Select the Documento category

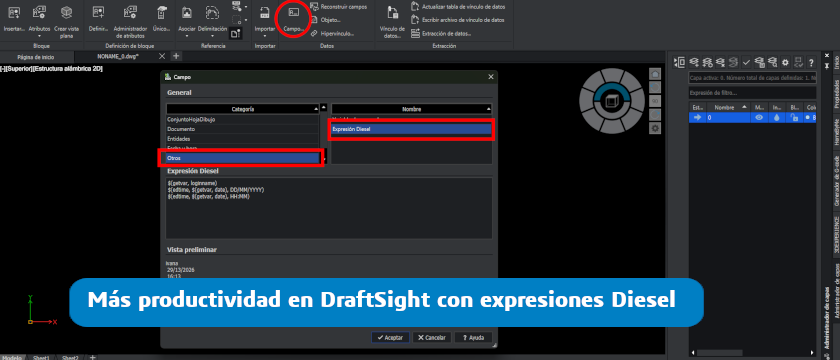pos(243,129)
